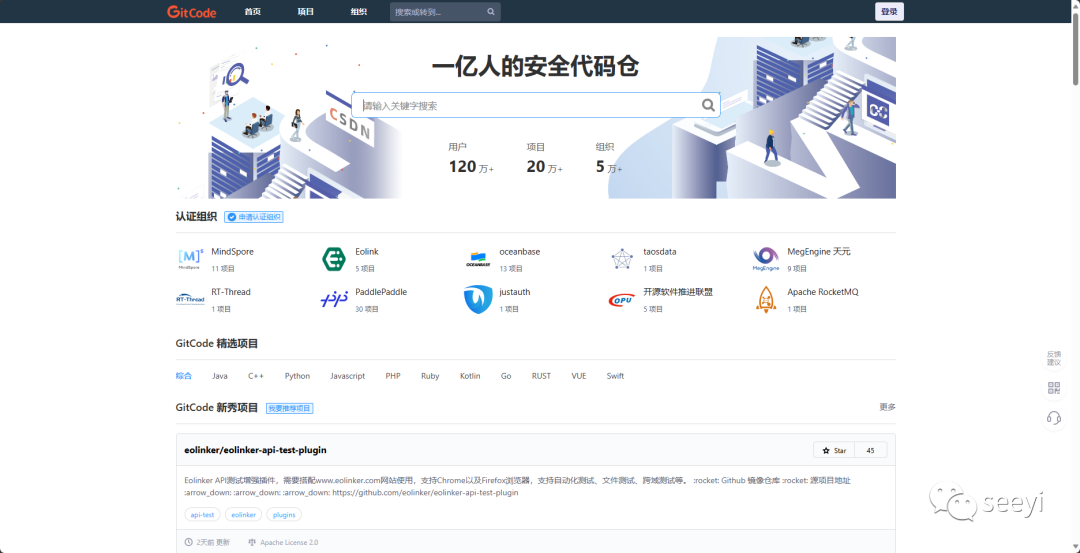1080x553 pixels.
Task: Click the 申请认证组织 button
Action: 254,217
